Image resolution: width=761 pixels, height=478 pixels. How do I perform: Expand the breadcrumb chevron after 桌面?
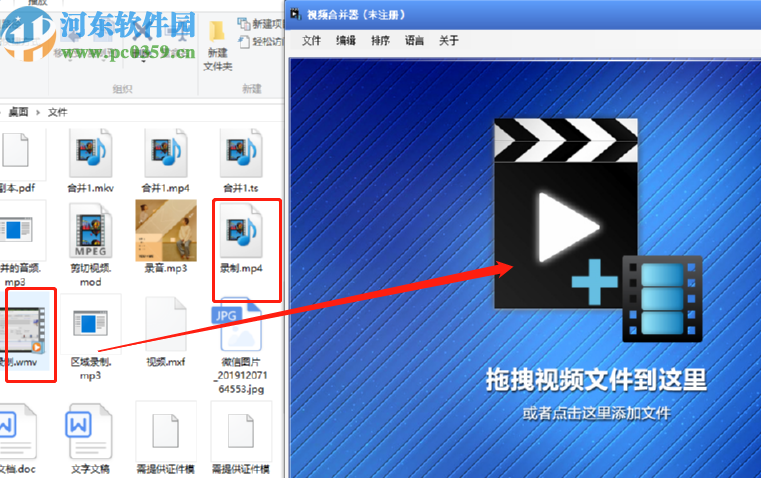[x=38, y=112]
